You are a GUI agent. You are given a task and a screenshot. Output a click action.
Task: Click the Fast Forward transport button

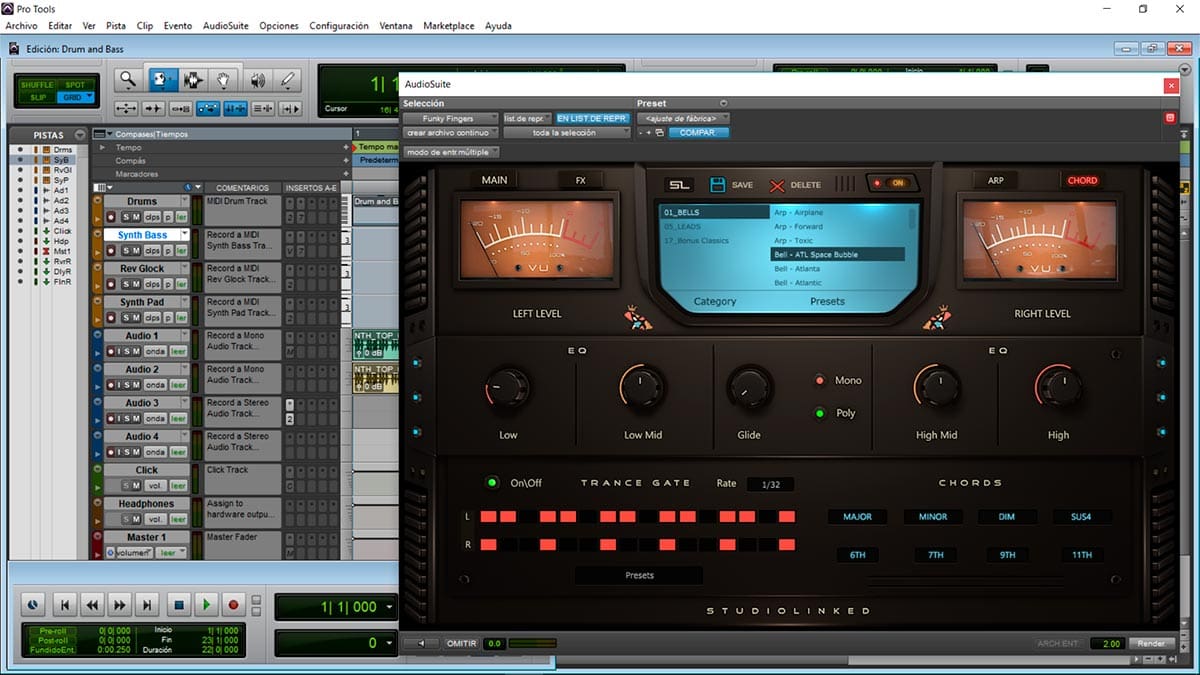click(120, 604)
